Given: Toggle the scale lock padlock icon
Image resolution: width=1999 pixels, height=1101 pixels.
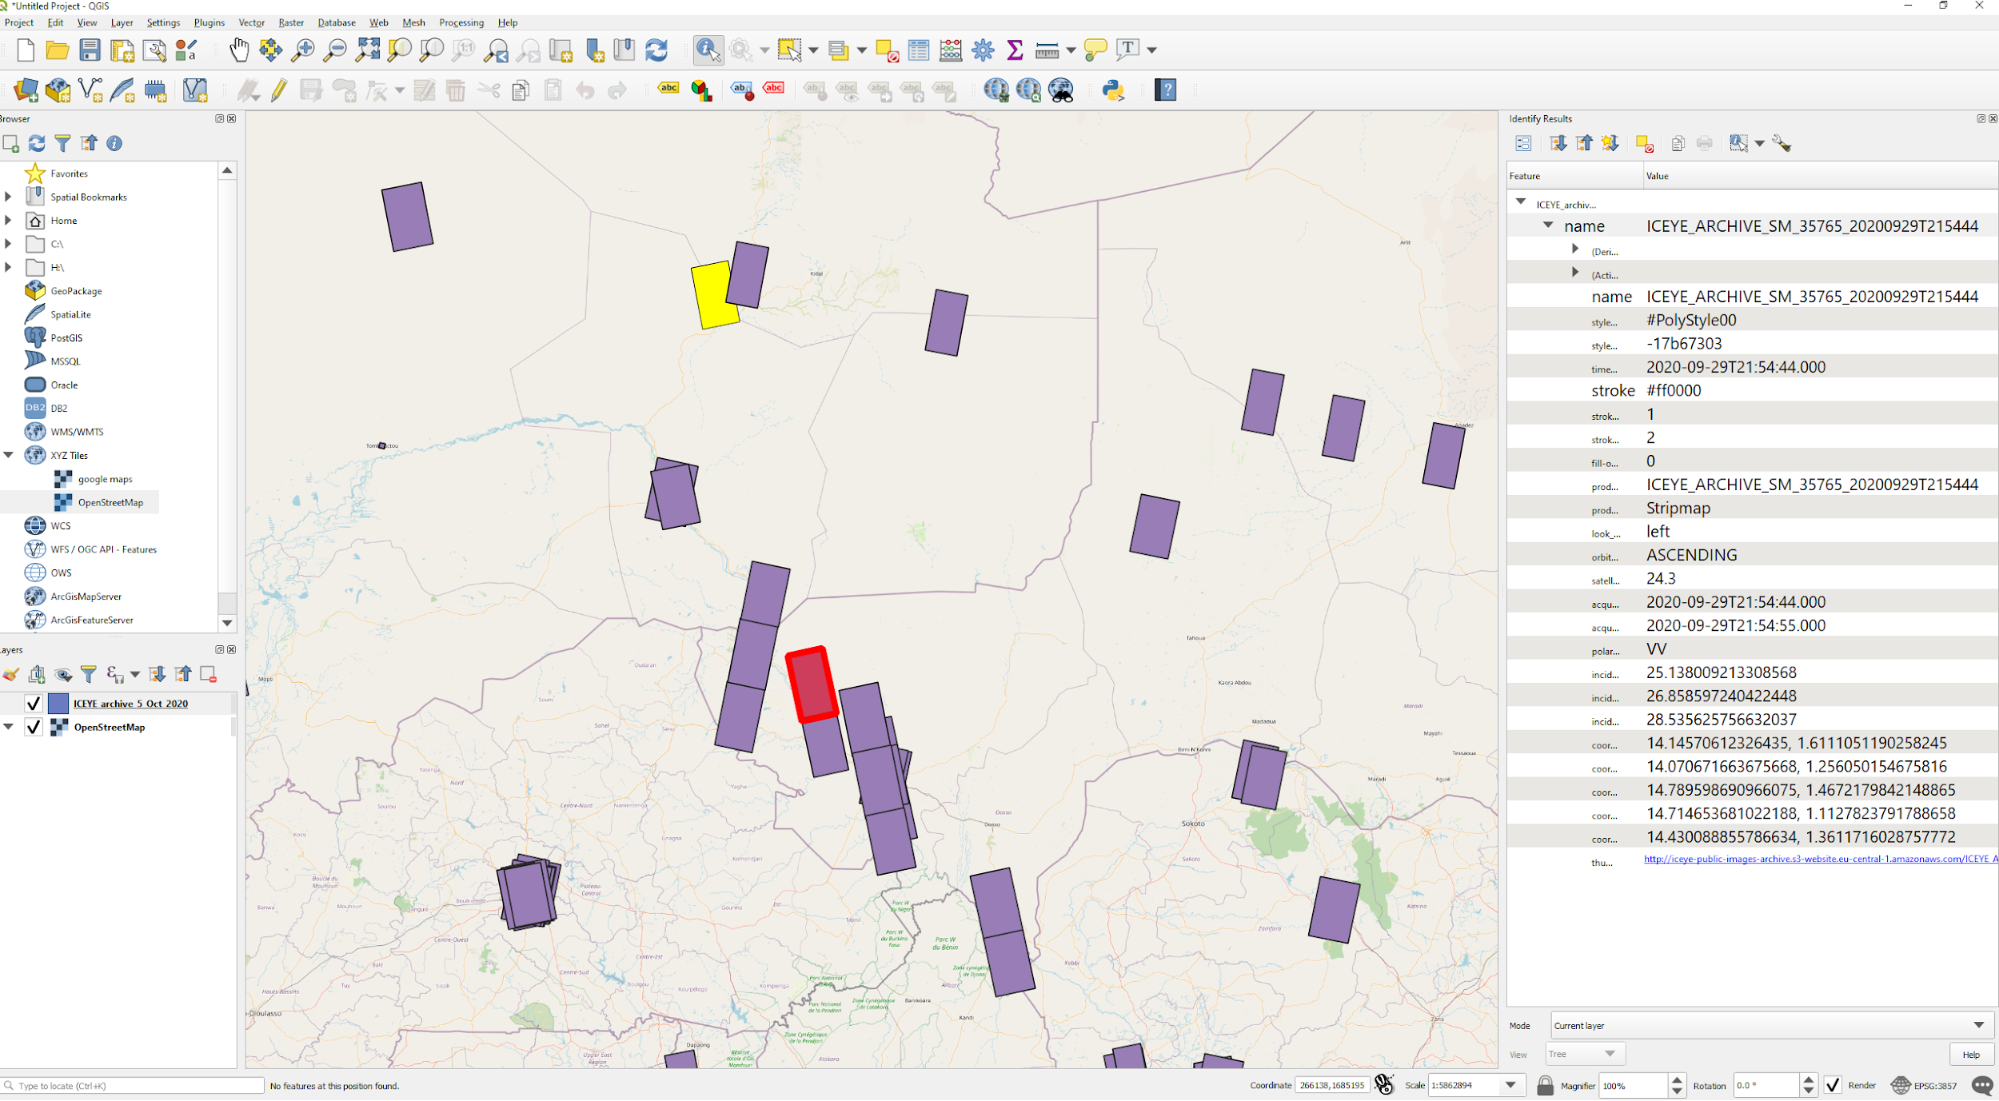Looking at the screenshot, I should (x=1545, y=1085).
